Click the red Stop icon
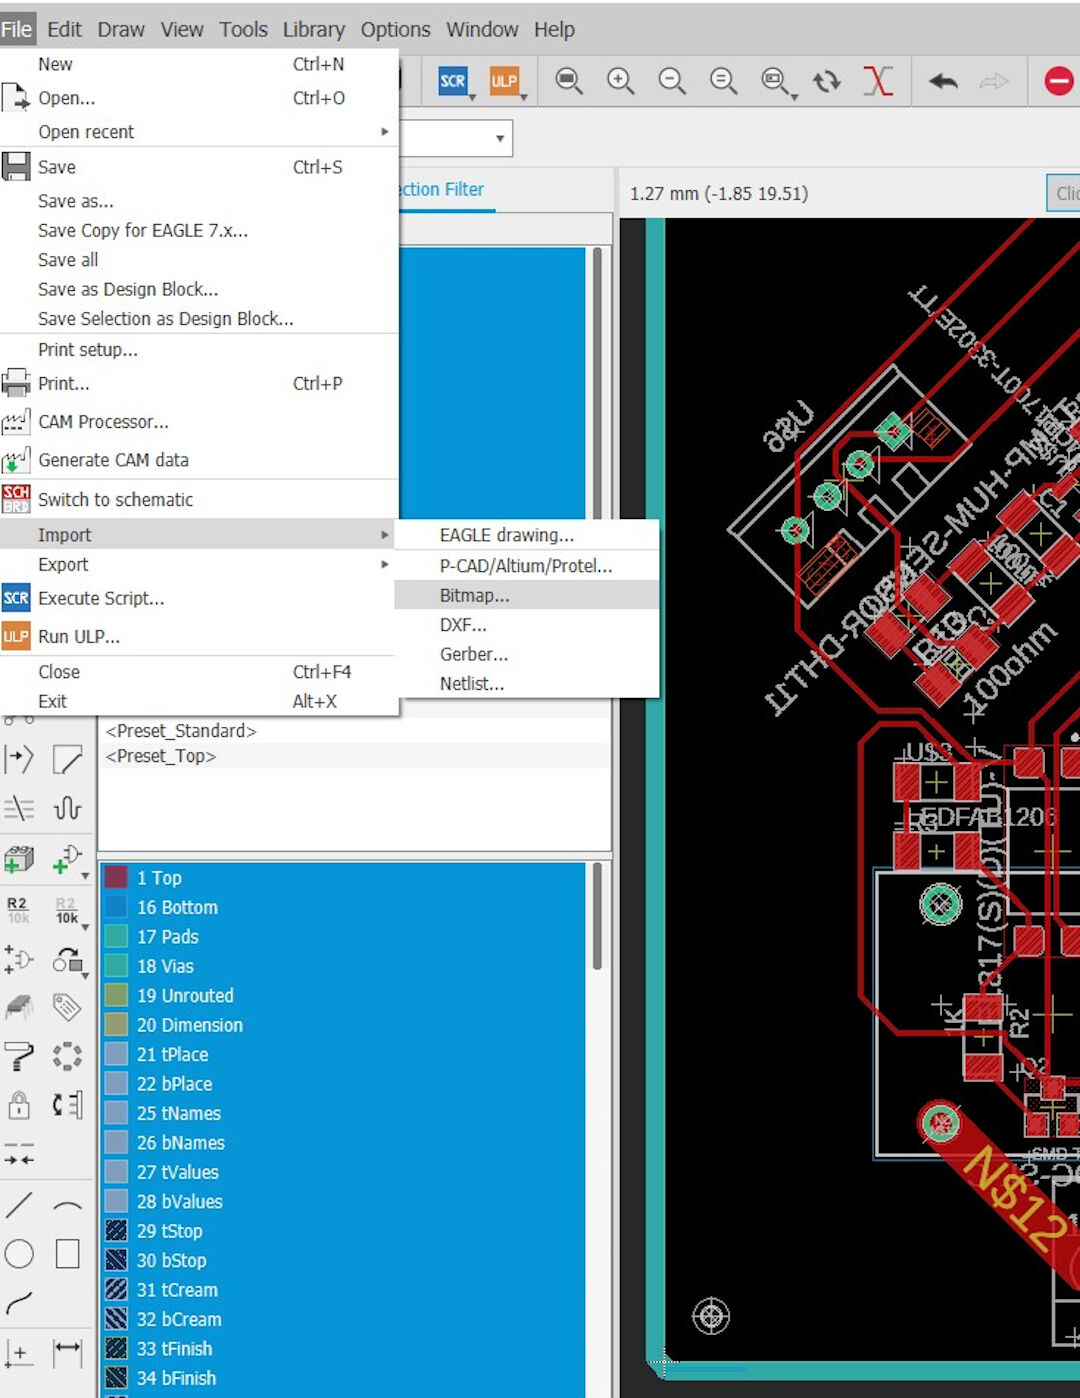The height and width of the screenshot is (1398, 1080). [1059, 81]
